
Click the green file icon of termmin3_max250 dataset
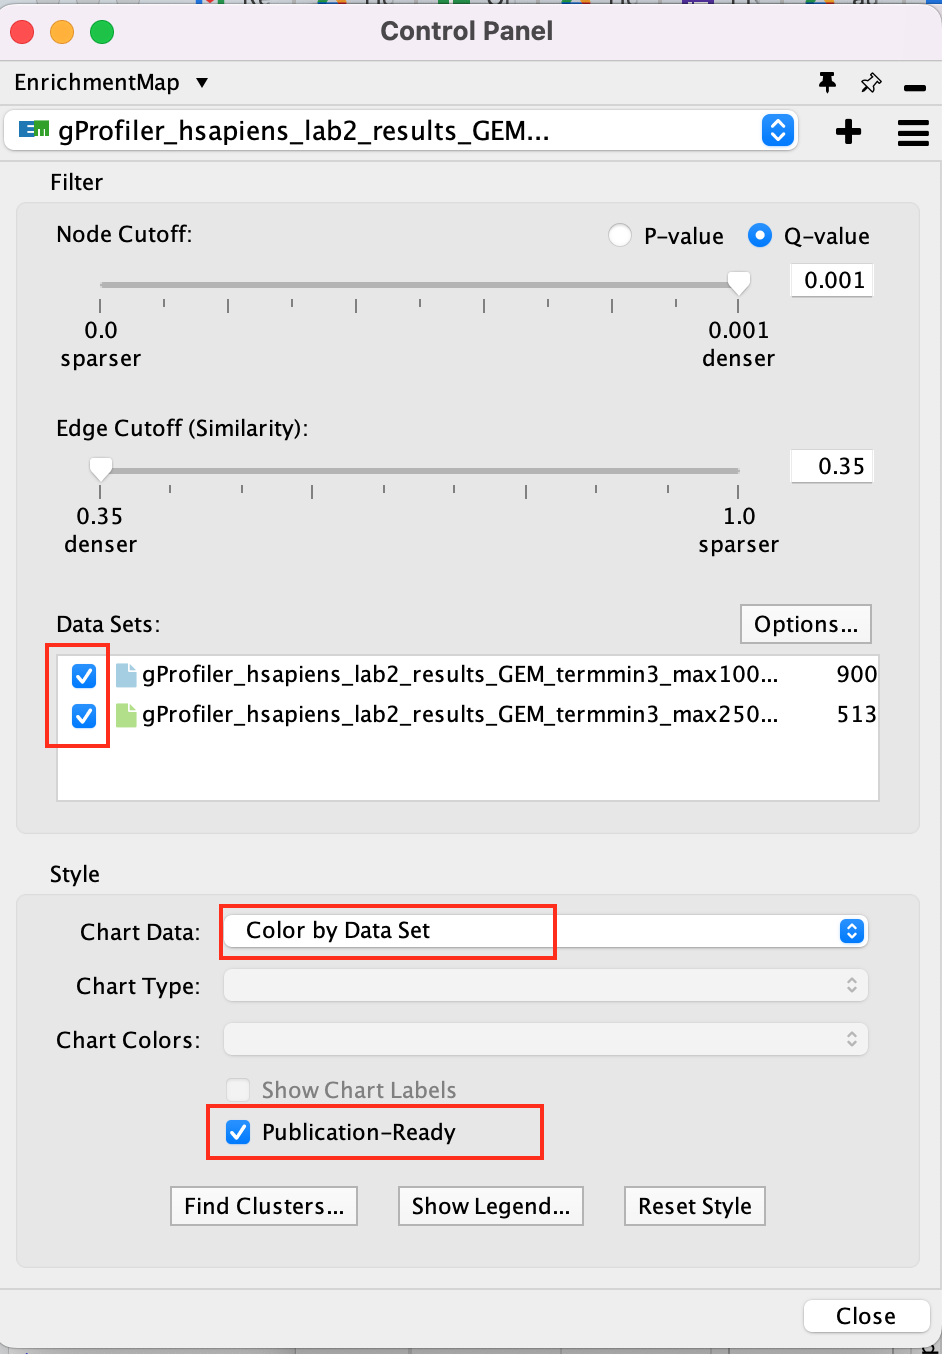[126, 715]
